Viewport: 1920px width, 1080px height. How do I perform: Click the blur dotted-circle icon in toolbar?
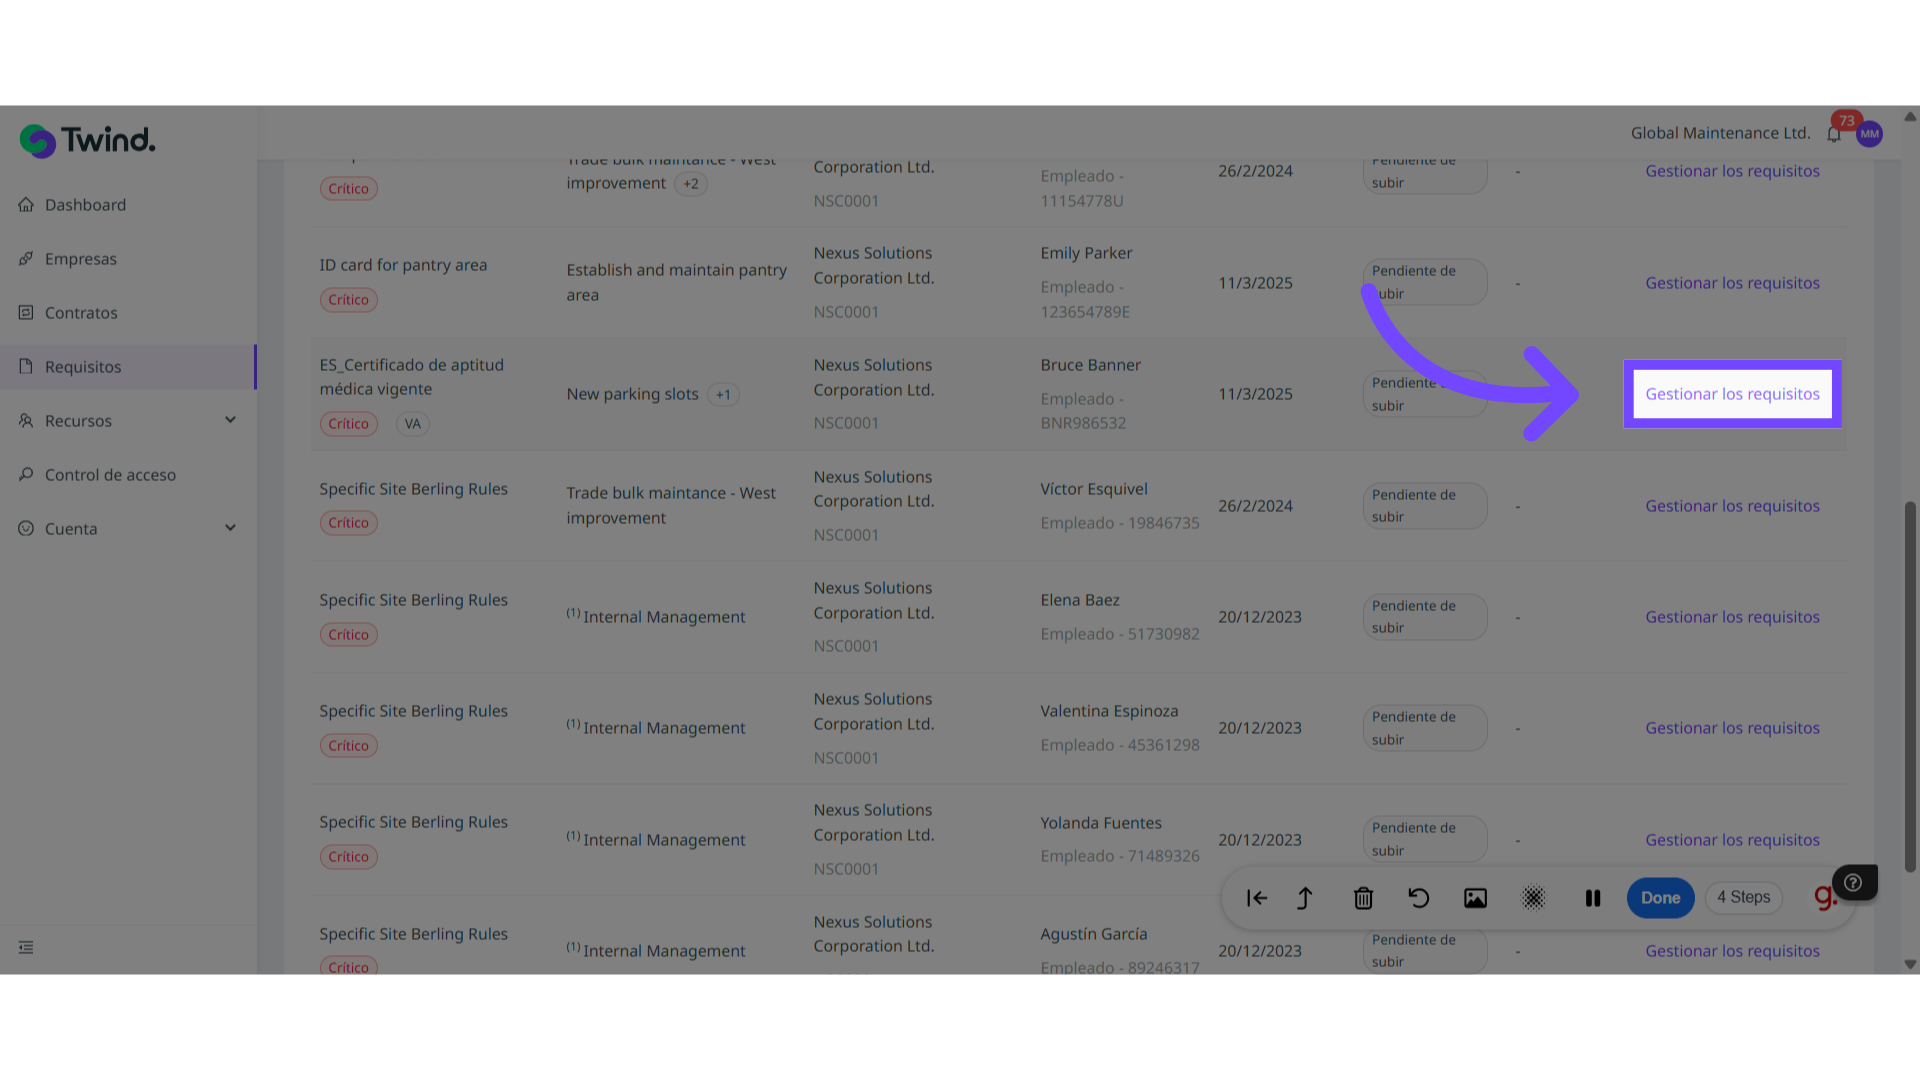click(1533, 898)
